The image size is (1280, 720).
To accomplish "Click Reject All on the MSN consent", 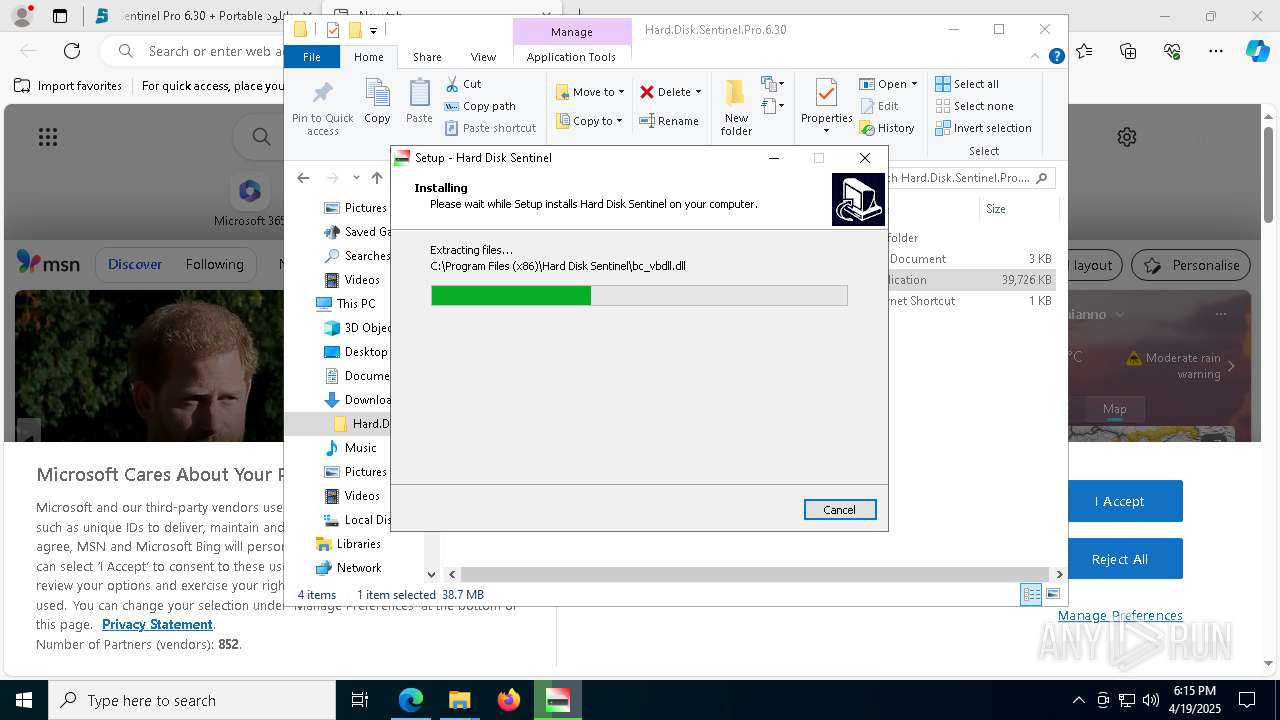I will coord(1120,559).
